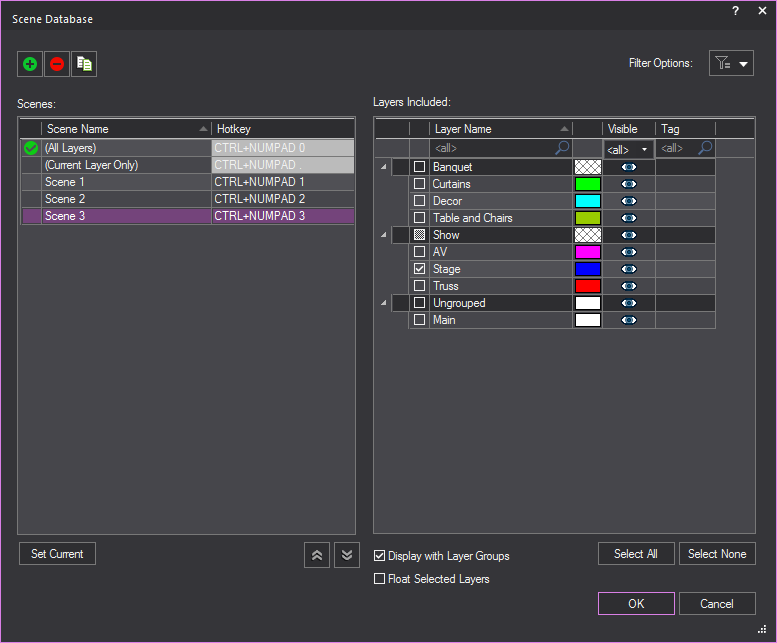Screen dimensions: 777x643
Task: Select the Scene 2 row
Action: 188,199
